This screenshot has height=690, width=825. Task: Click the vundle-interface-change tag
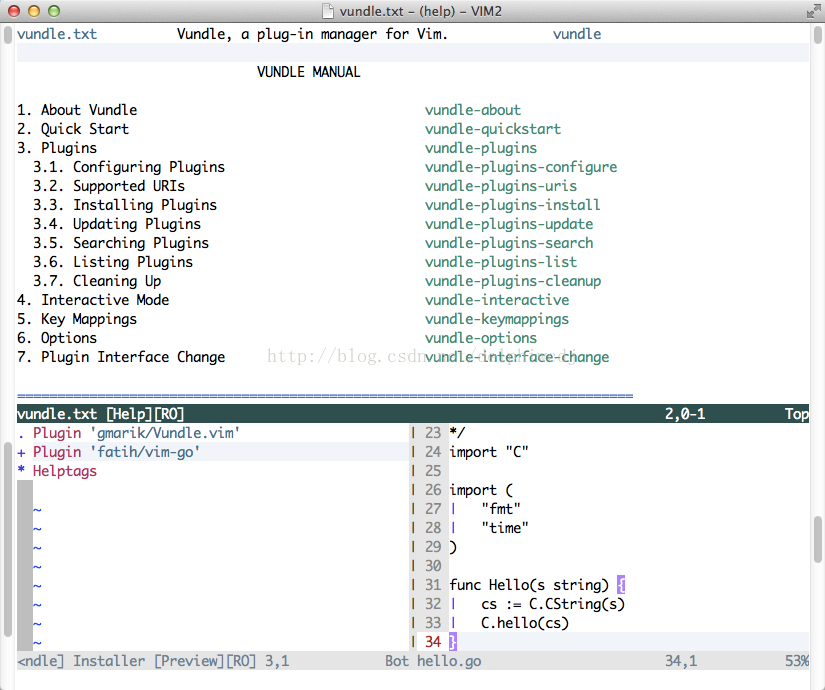(x=517, y=357)
